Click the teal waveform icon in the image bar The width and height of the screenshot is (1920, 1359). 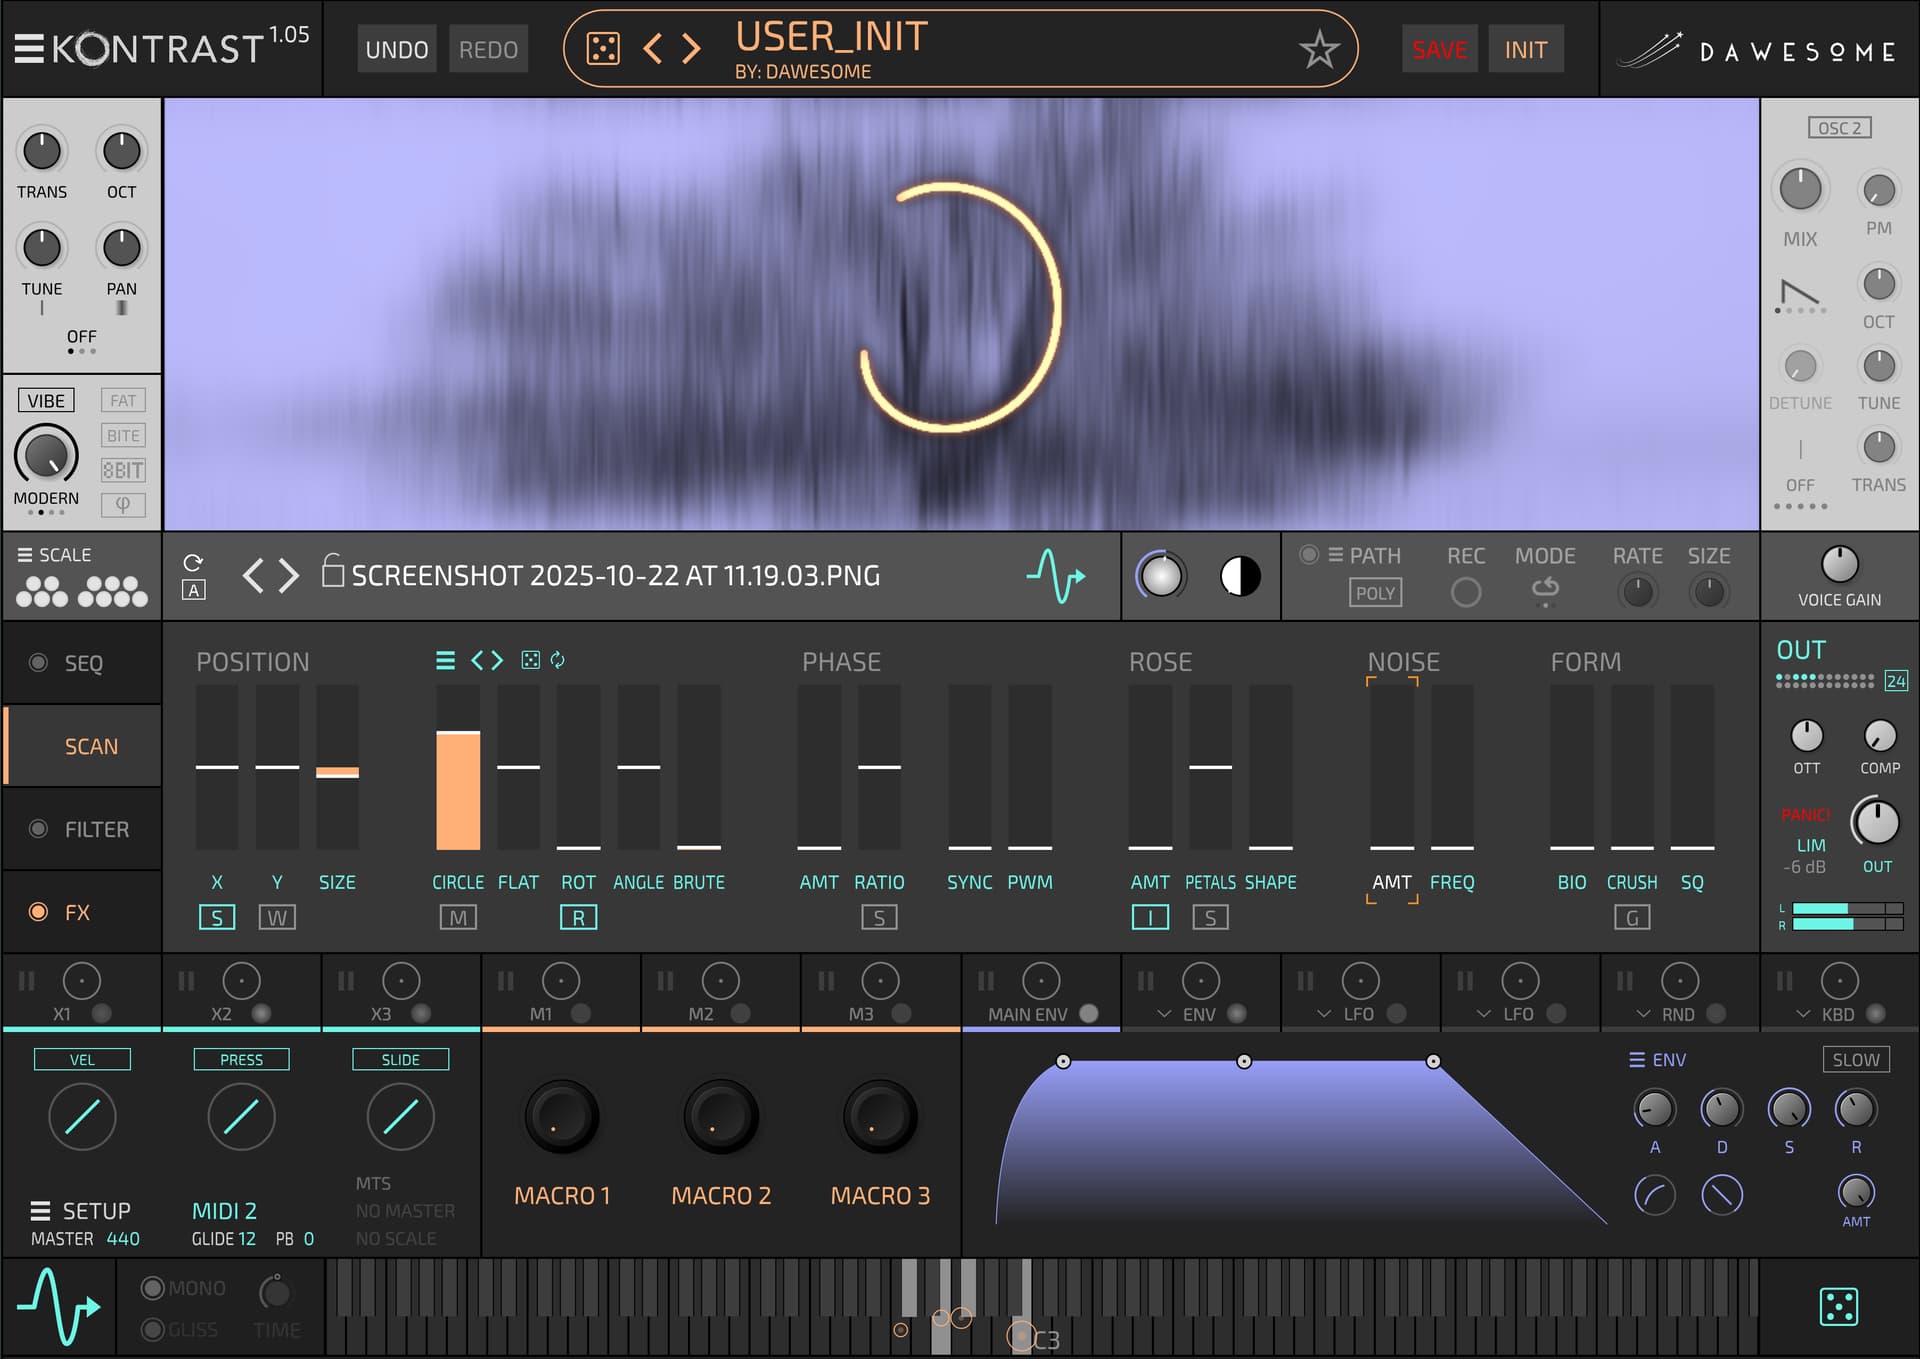click(x=1055, y=576)
